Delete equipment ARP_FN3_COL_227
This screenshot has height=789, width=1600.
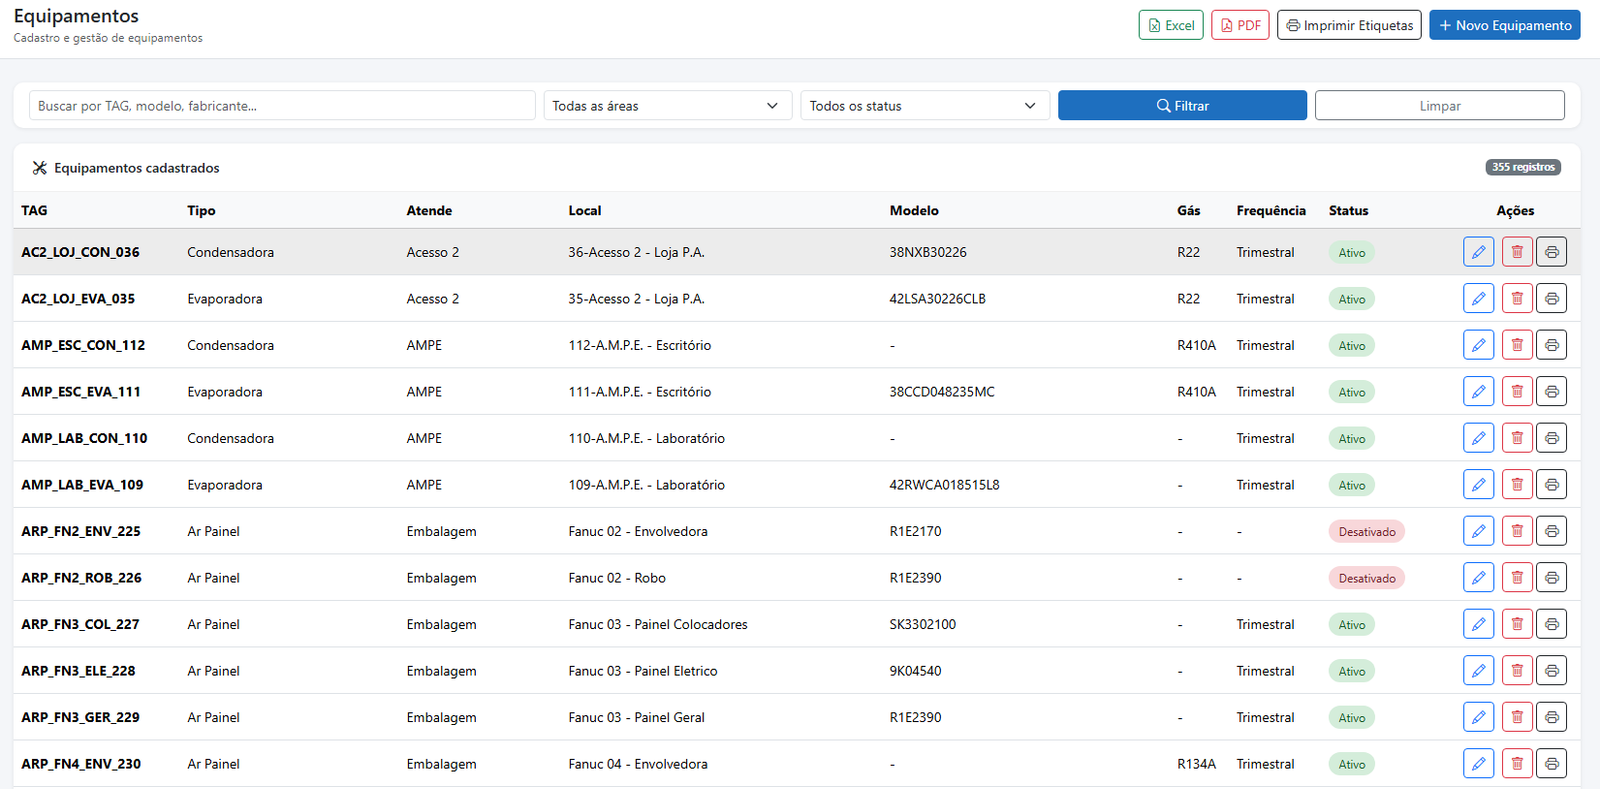1517,624
